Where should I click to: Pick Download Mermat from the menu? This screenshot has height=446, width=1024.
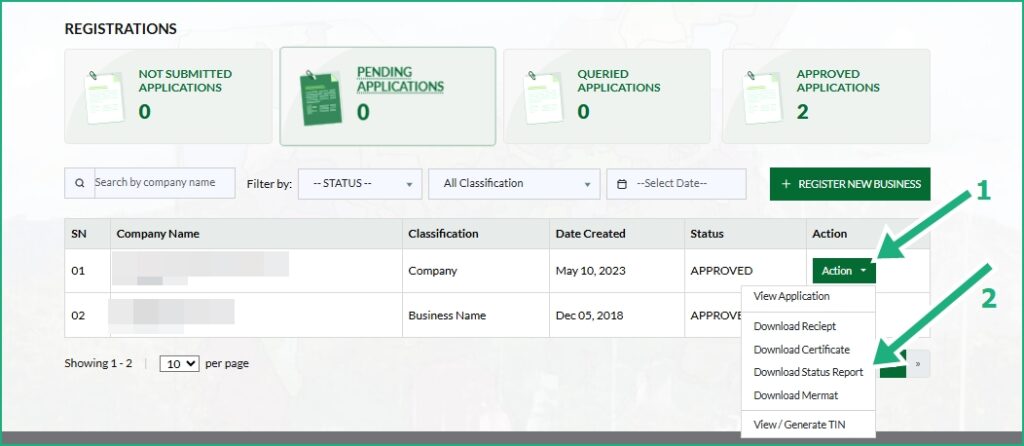click(795, 395)
